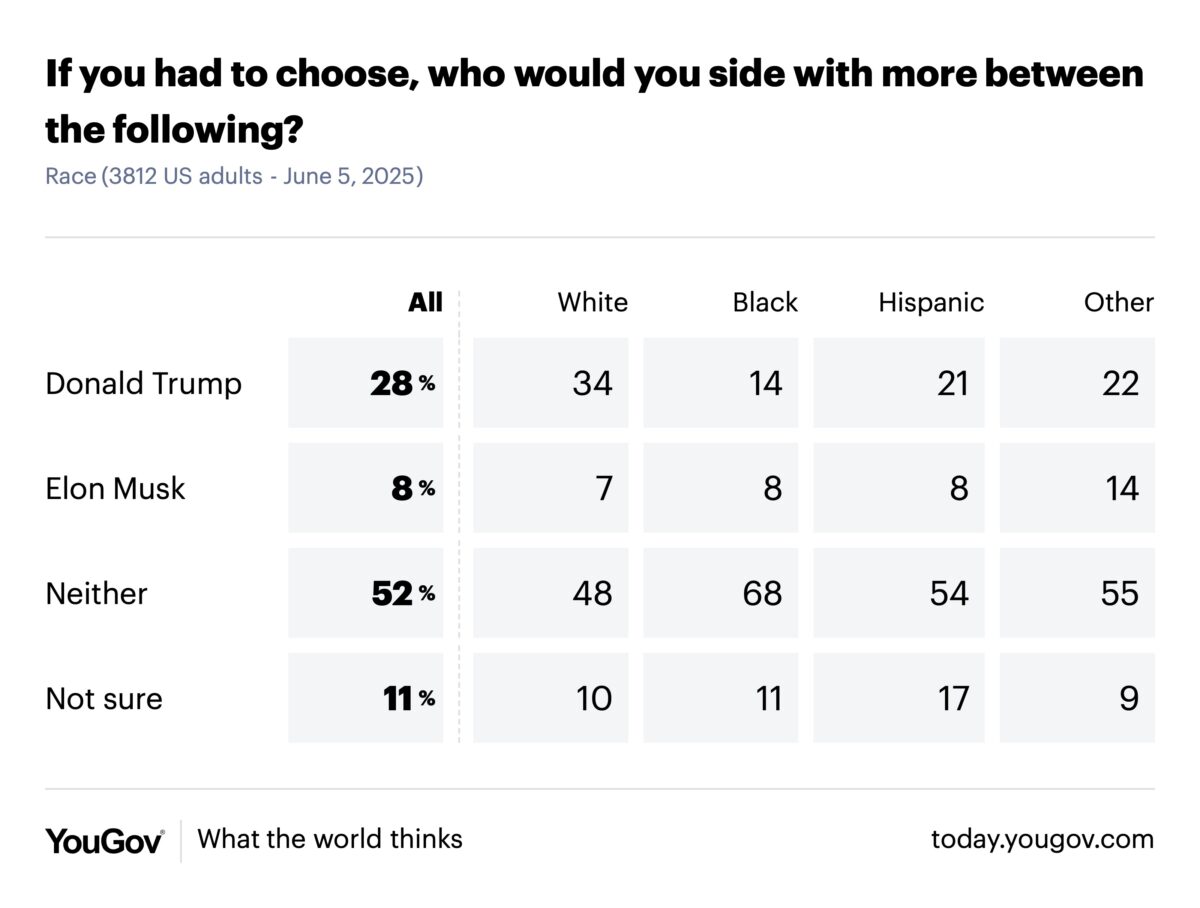Click the "What the world thinks" tagline

pos(330,839)
